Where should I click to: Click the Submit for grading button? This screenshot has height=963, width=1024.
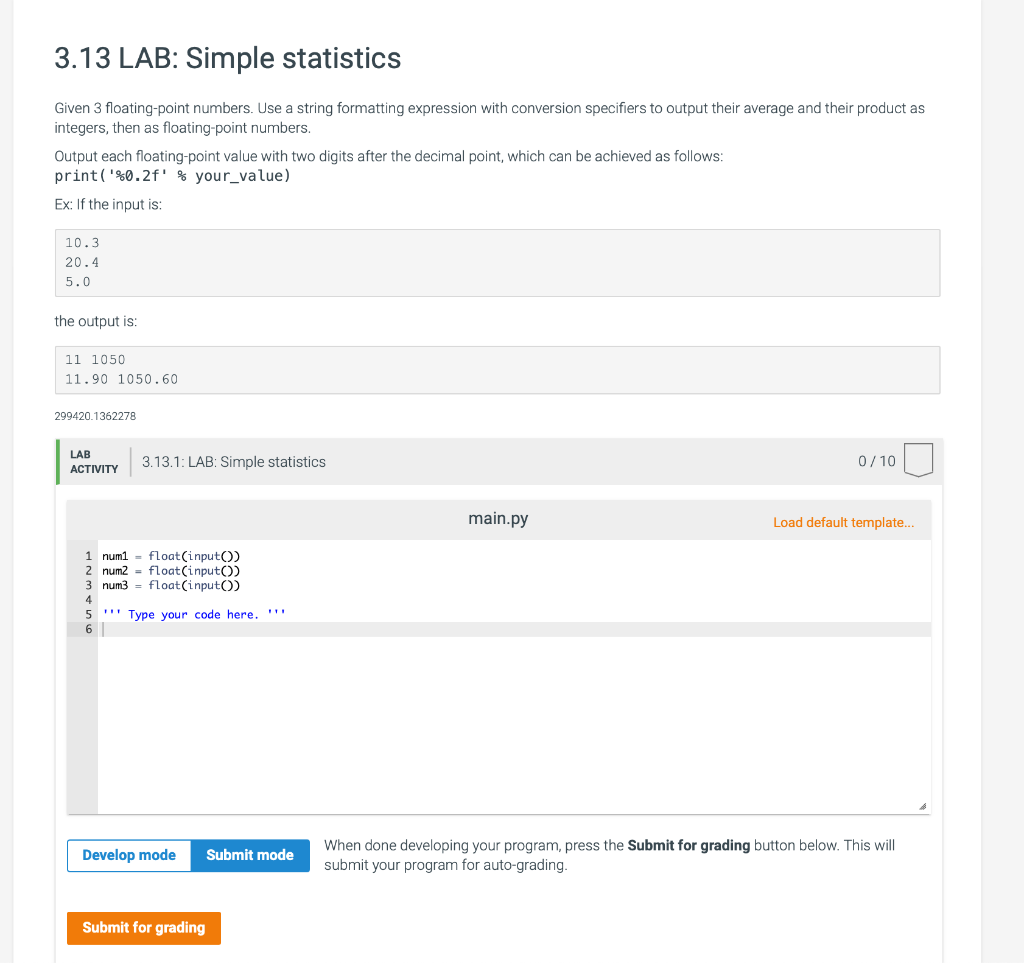[x=143, y=928]
